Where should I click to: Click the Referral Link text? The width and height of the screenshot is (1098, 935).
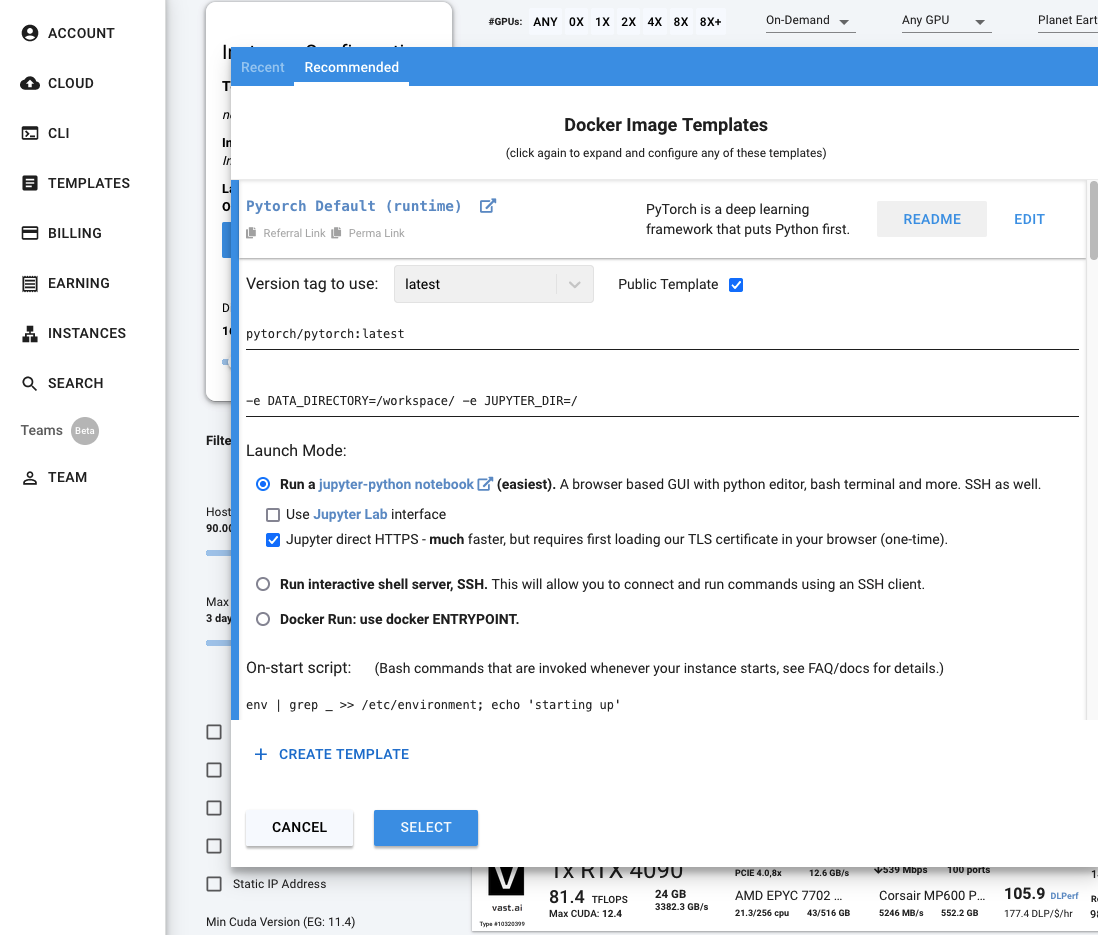(294, 233)
